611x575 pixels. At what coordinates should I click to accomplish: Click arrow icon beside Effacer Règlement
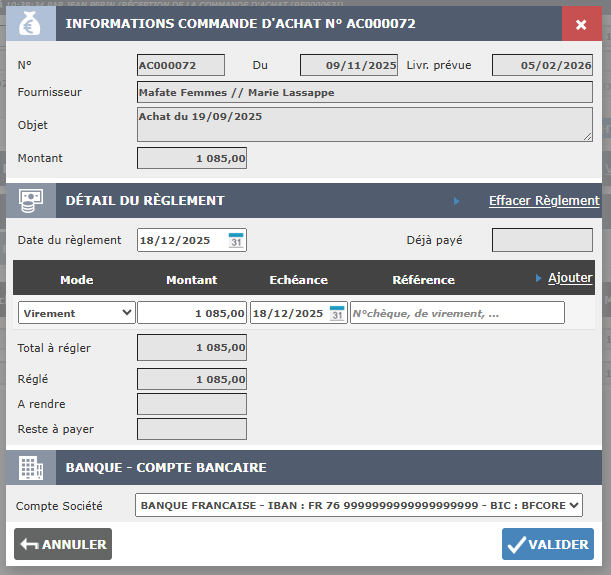tap(457, 201)
